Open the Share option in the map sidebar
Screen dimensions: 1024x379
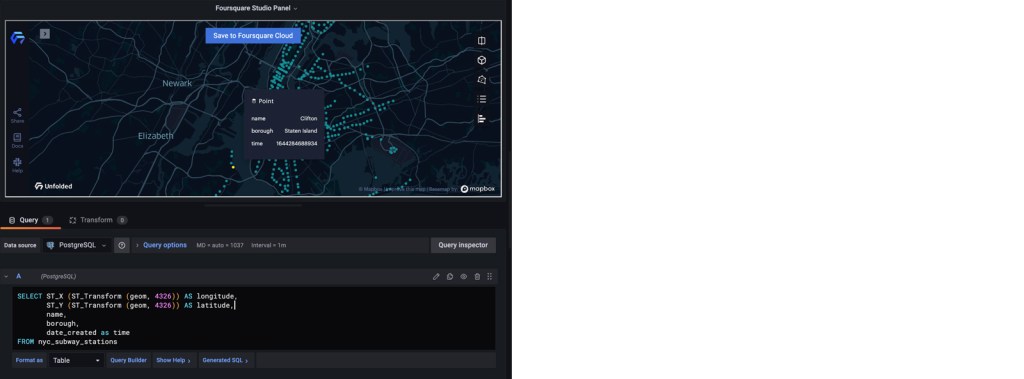tap(17, 116)
